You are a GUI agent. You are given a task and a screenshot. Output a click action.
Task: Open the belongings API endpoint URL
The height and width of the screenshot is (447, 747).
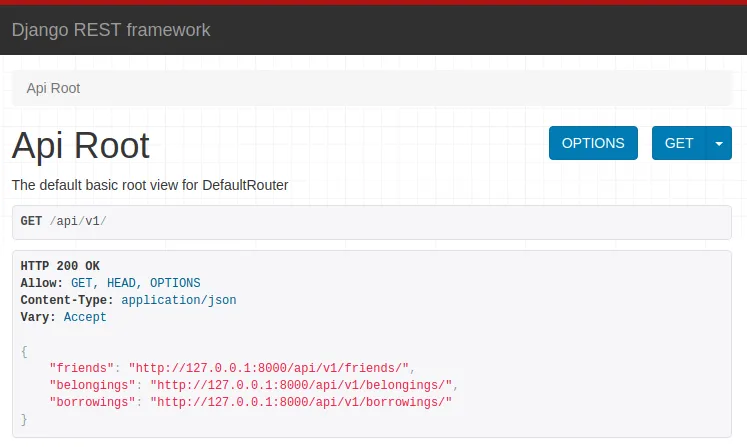click(301, 385)
